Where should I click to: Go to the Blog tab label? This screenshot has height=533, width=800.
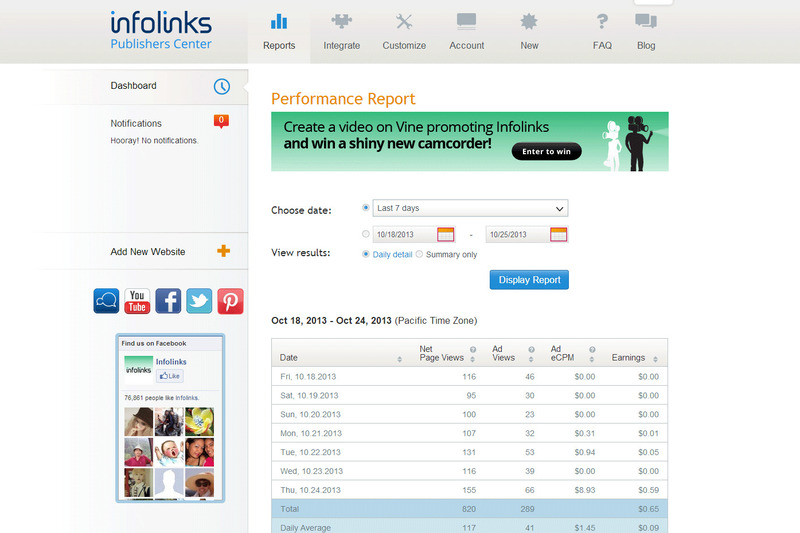(646, 45)
